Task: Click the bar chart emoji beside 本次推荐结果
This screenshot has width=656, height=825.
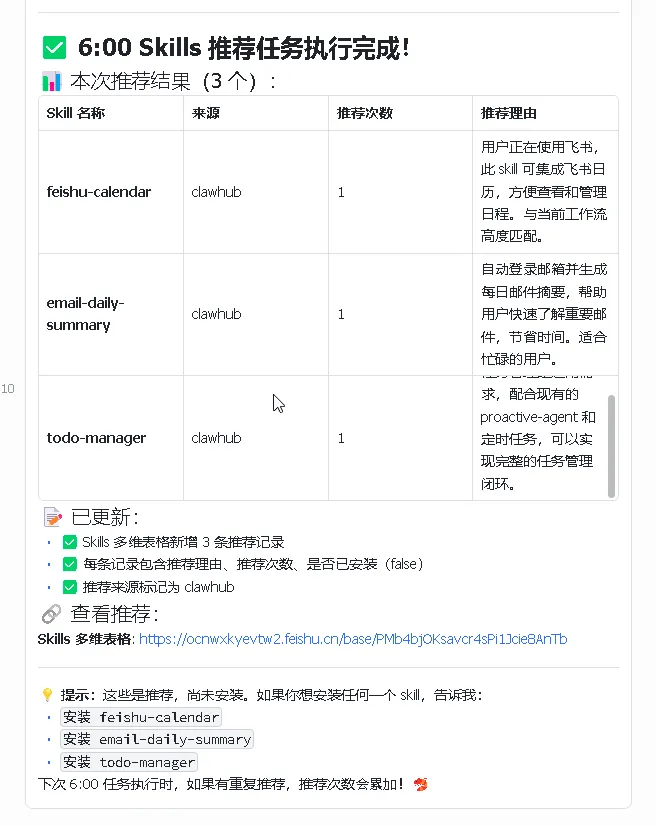Action: click(x=52, y=81)
